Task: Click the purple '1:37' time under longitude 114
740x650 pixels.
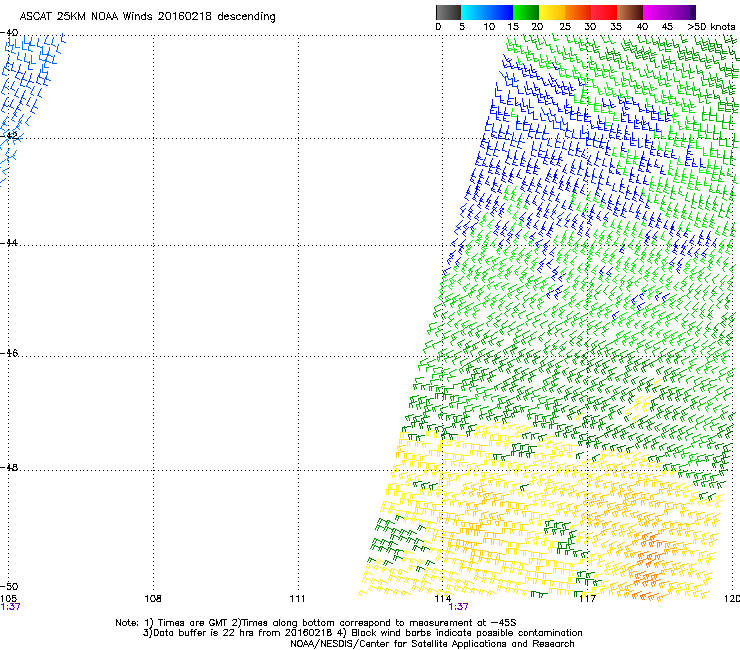Action: point(458,607)
